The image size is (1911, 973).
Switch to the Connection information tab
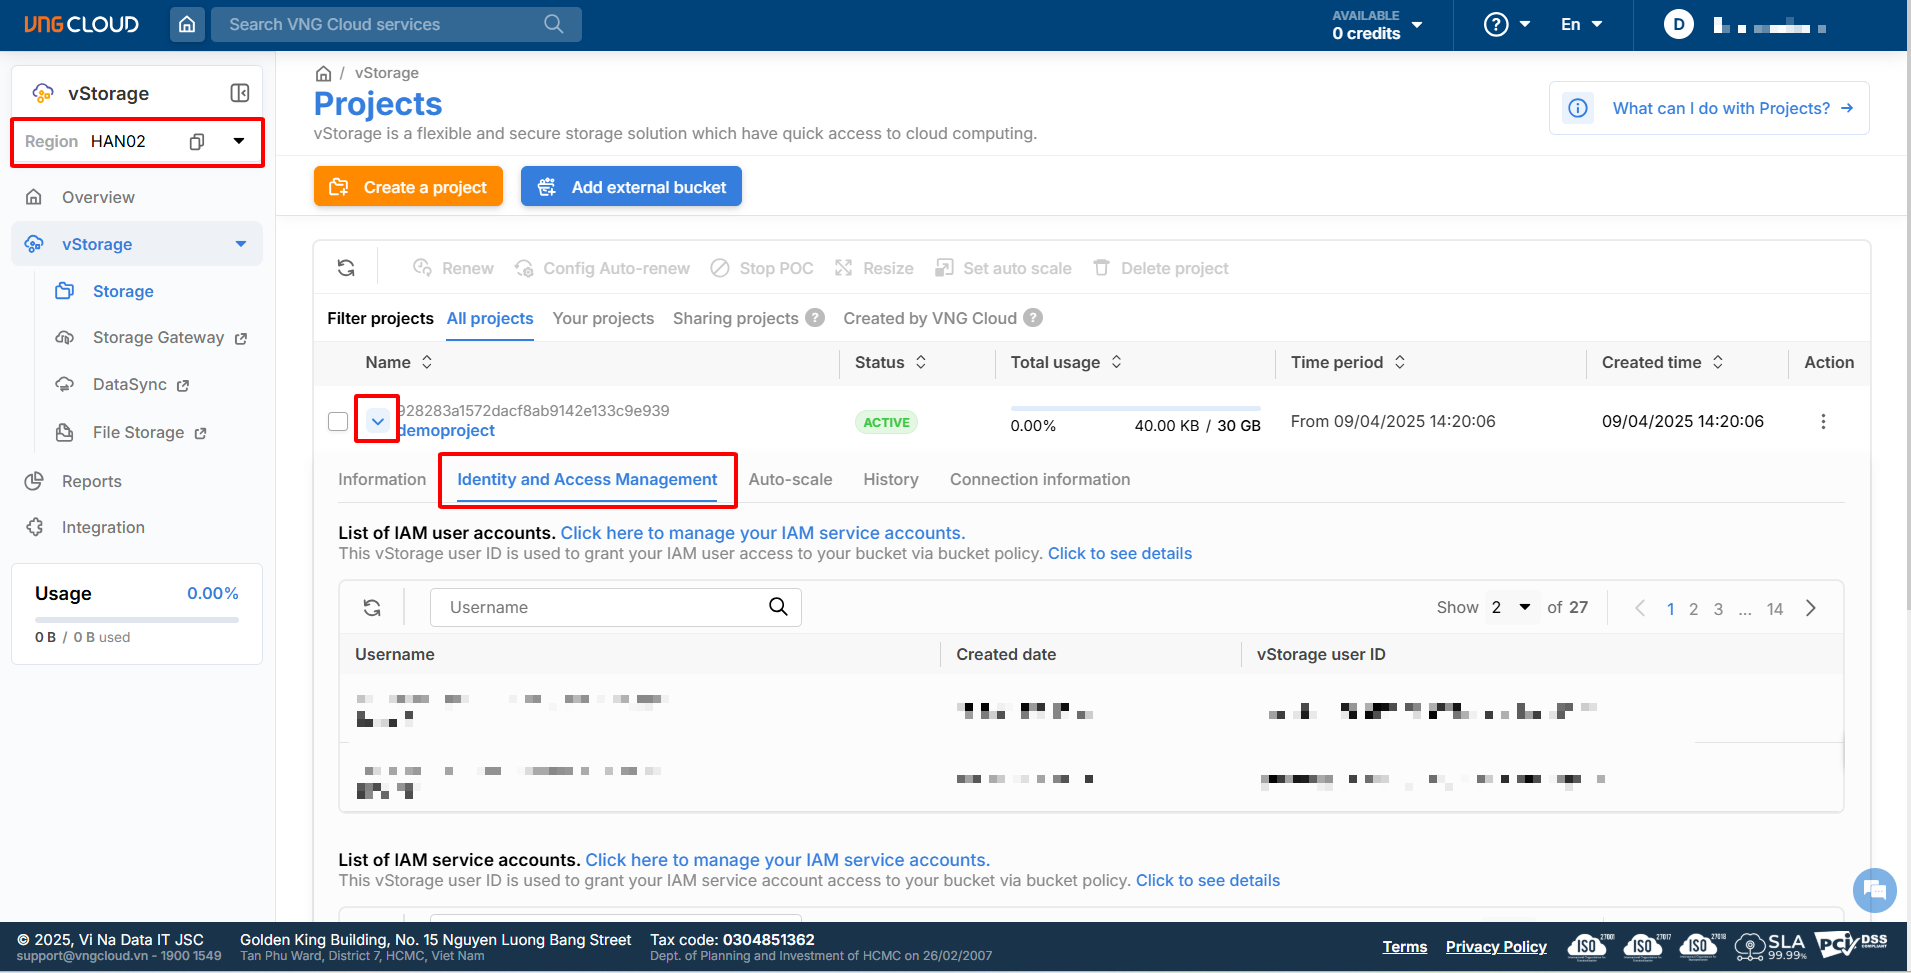pyautogui.click(x=1039, y=479)
